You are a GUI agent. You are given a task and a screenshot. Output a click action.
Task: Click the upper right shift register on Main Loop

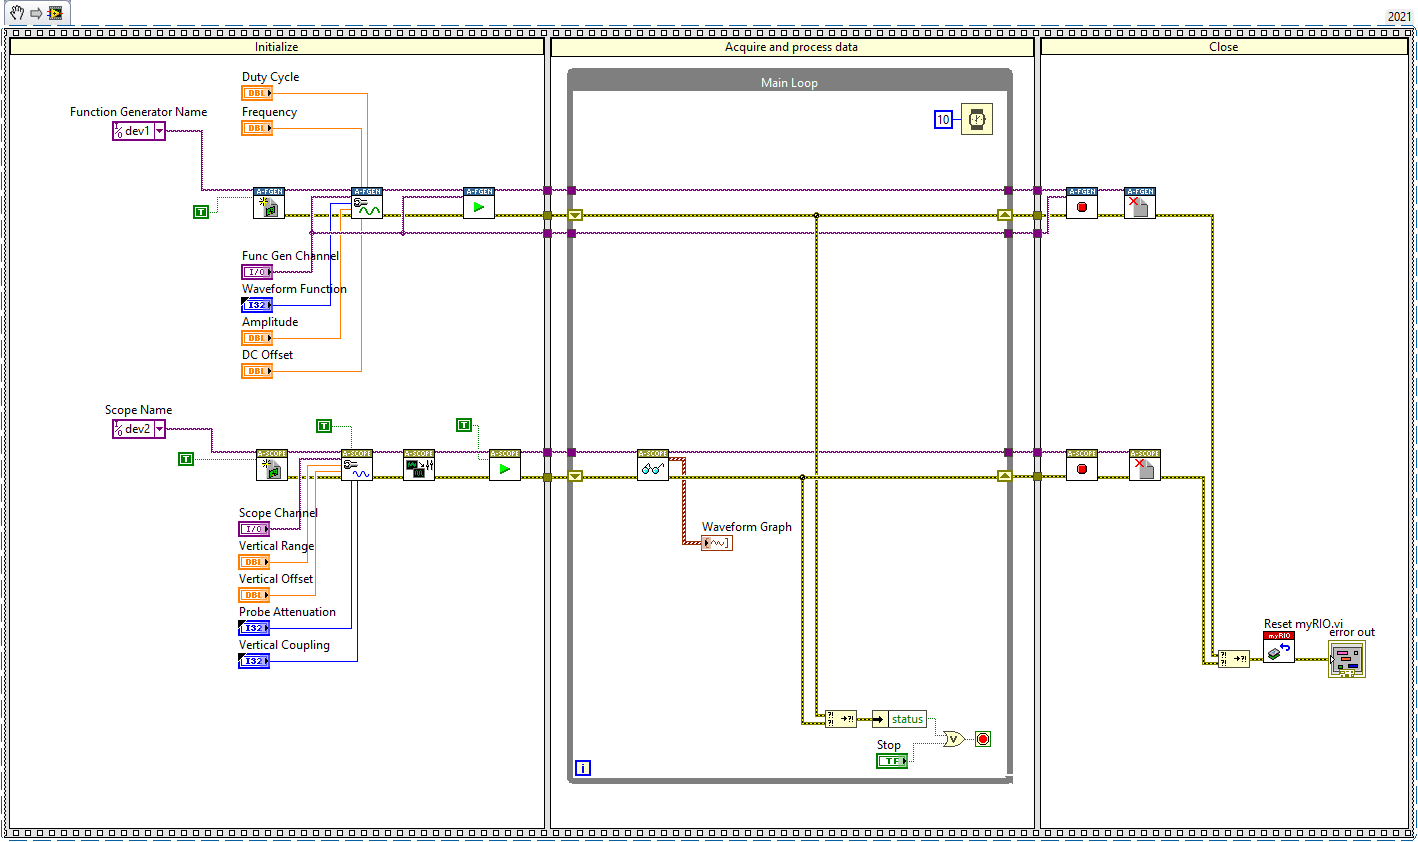[1005, 215]
